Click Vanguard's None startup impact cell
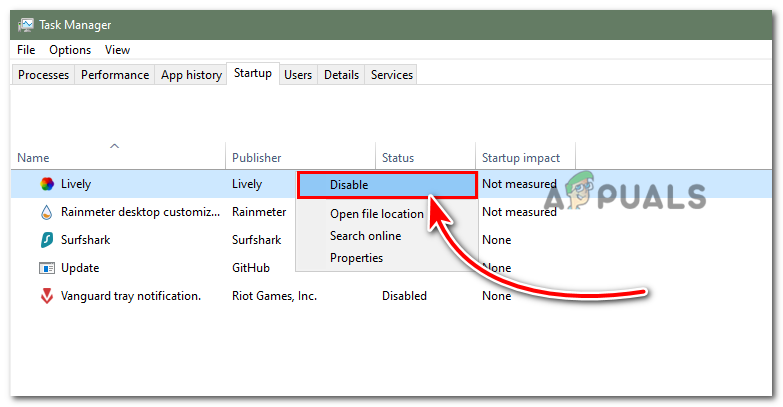The height and width of the screenshot is (407, 783). click(496, 296)
